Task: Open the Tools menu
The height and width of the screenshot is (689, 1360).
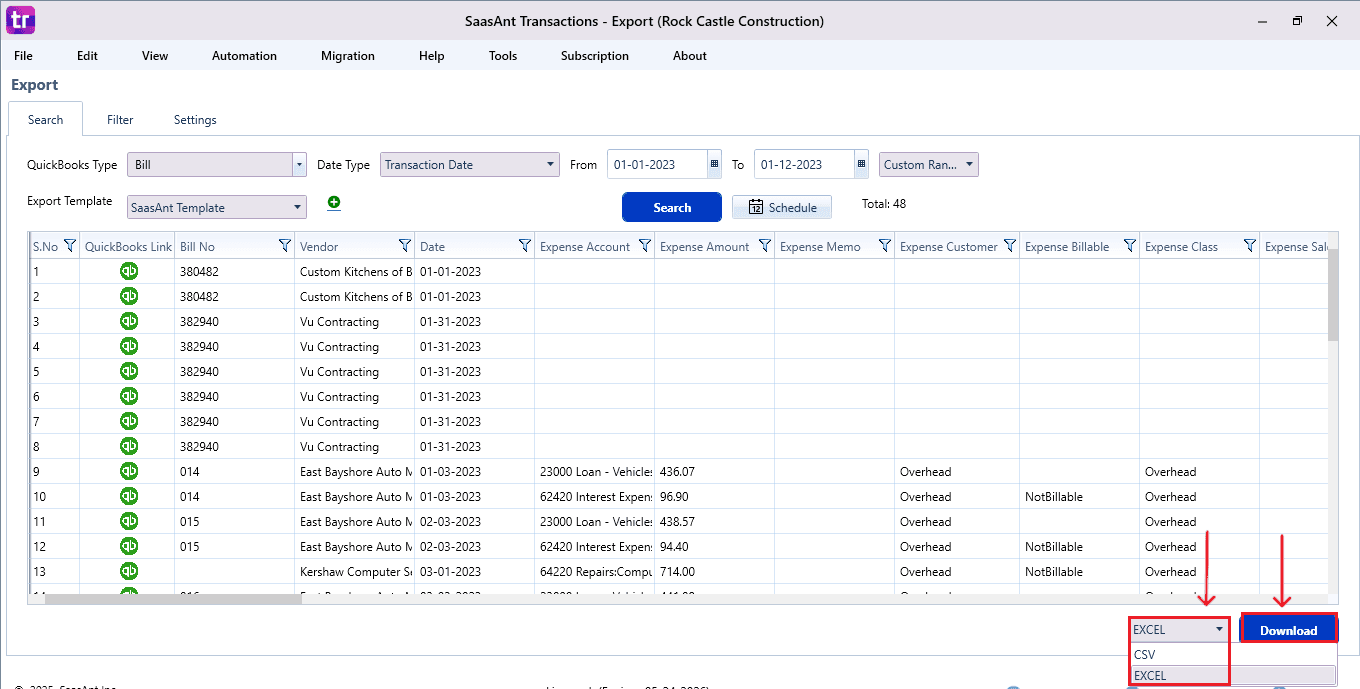Action: (x=503, y=56)
